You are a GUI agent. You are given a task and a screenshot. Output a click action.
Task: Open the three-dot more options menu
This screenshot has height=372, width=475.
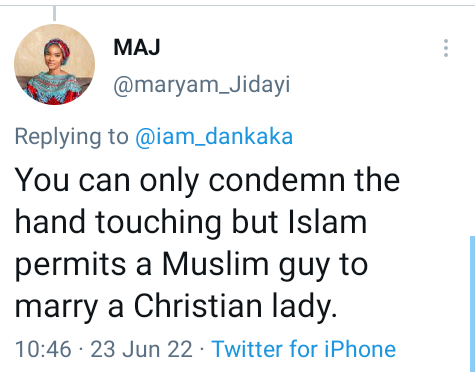coord(446,48)
